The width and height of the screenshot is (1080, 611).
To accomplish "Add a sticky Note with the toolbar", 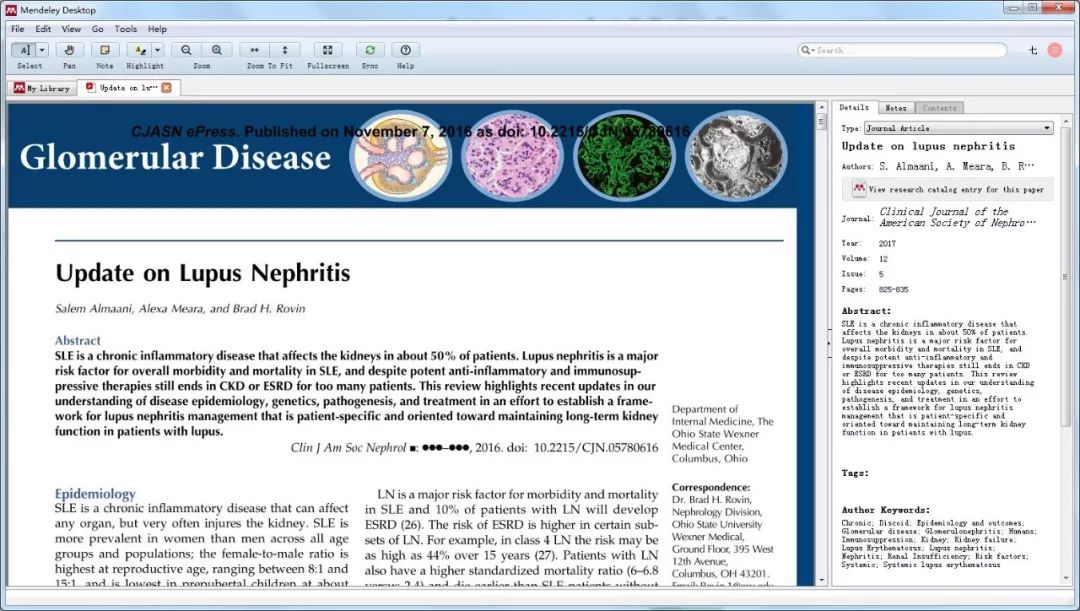I will [105, 50].
